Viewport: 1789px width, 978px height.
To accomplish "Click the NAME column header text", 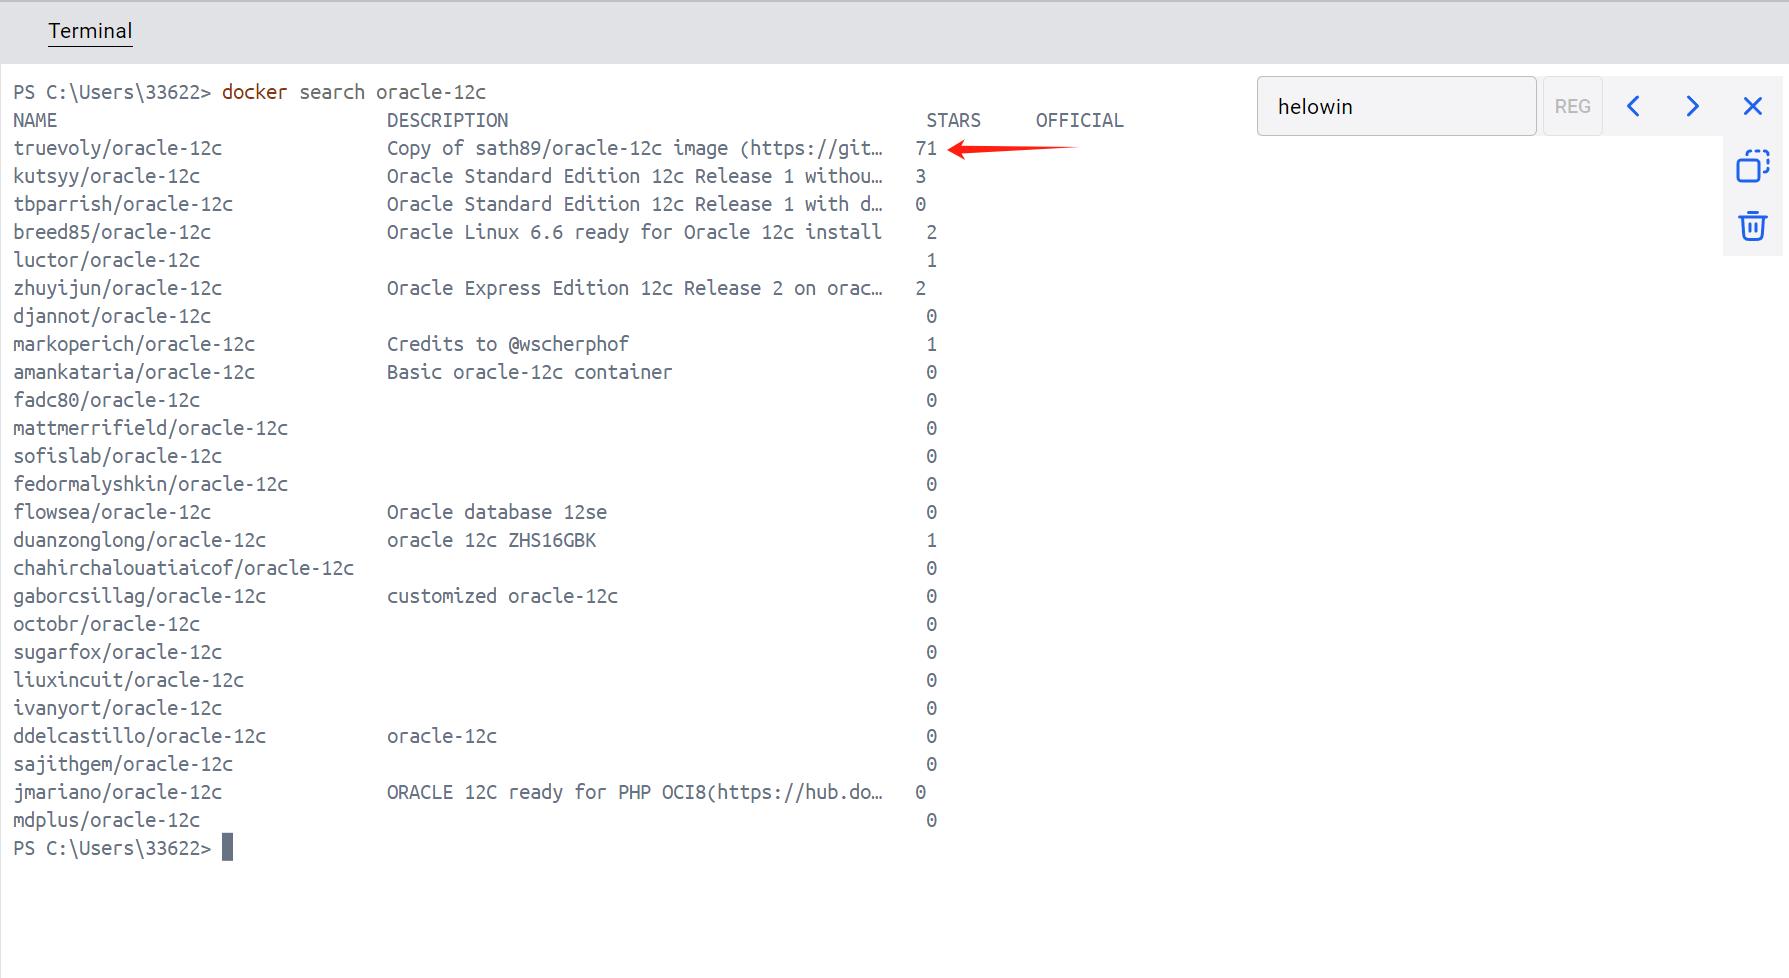I will [x=35, y=120].
